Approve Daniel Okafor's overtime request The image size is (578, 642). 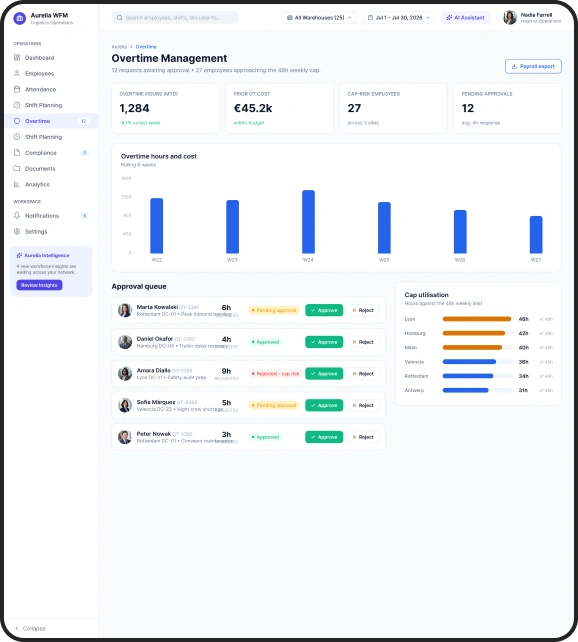coord(324,342)
